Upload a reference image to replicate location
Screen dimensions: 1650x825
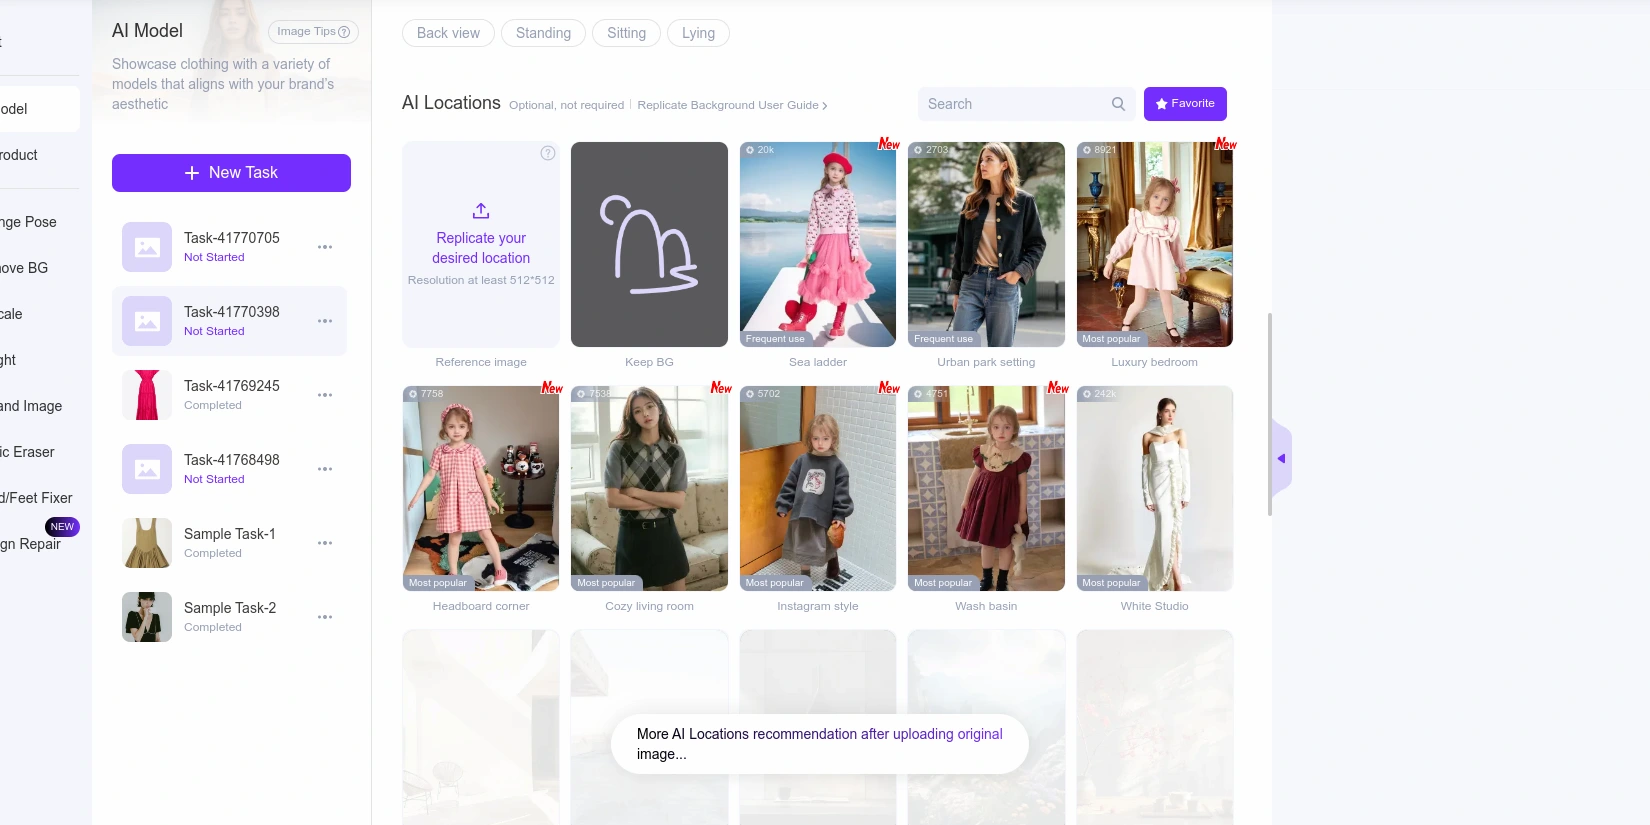coord(481,245)
